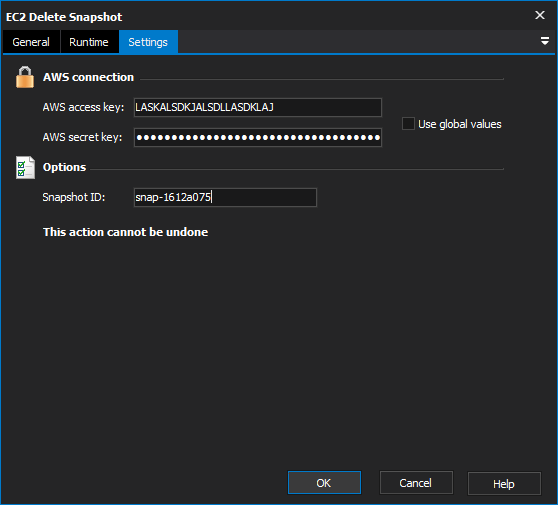This screenshot has width=558, height=505.
Task: Select the Settings tab
Action: tap(148, 42)
